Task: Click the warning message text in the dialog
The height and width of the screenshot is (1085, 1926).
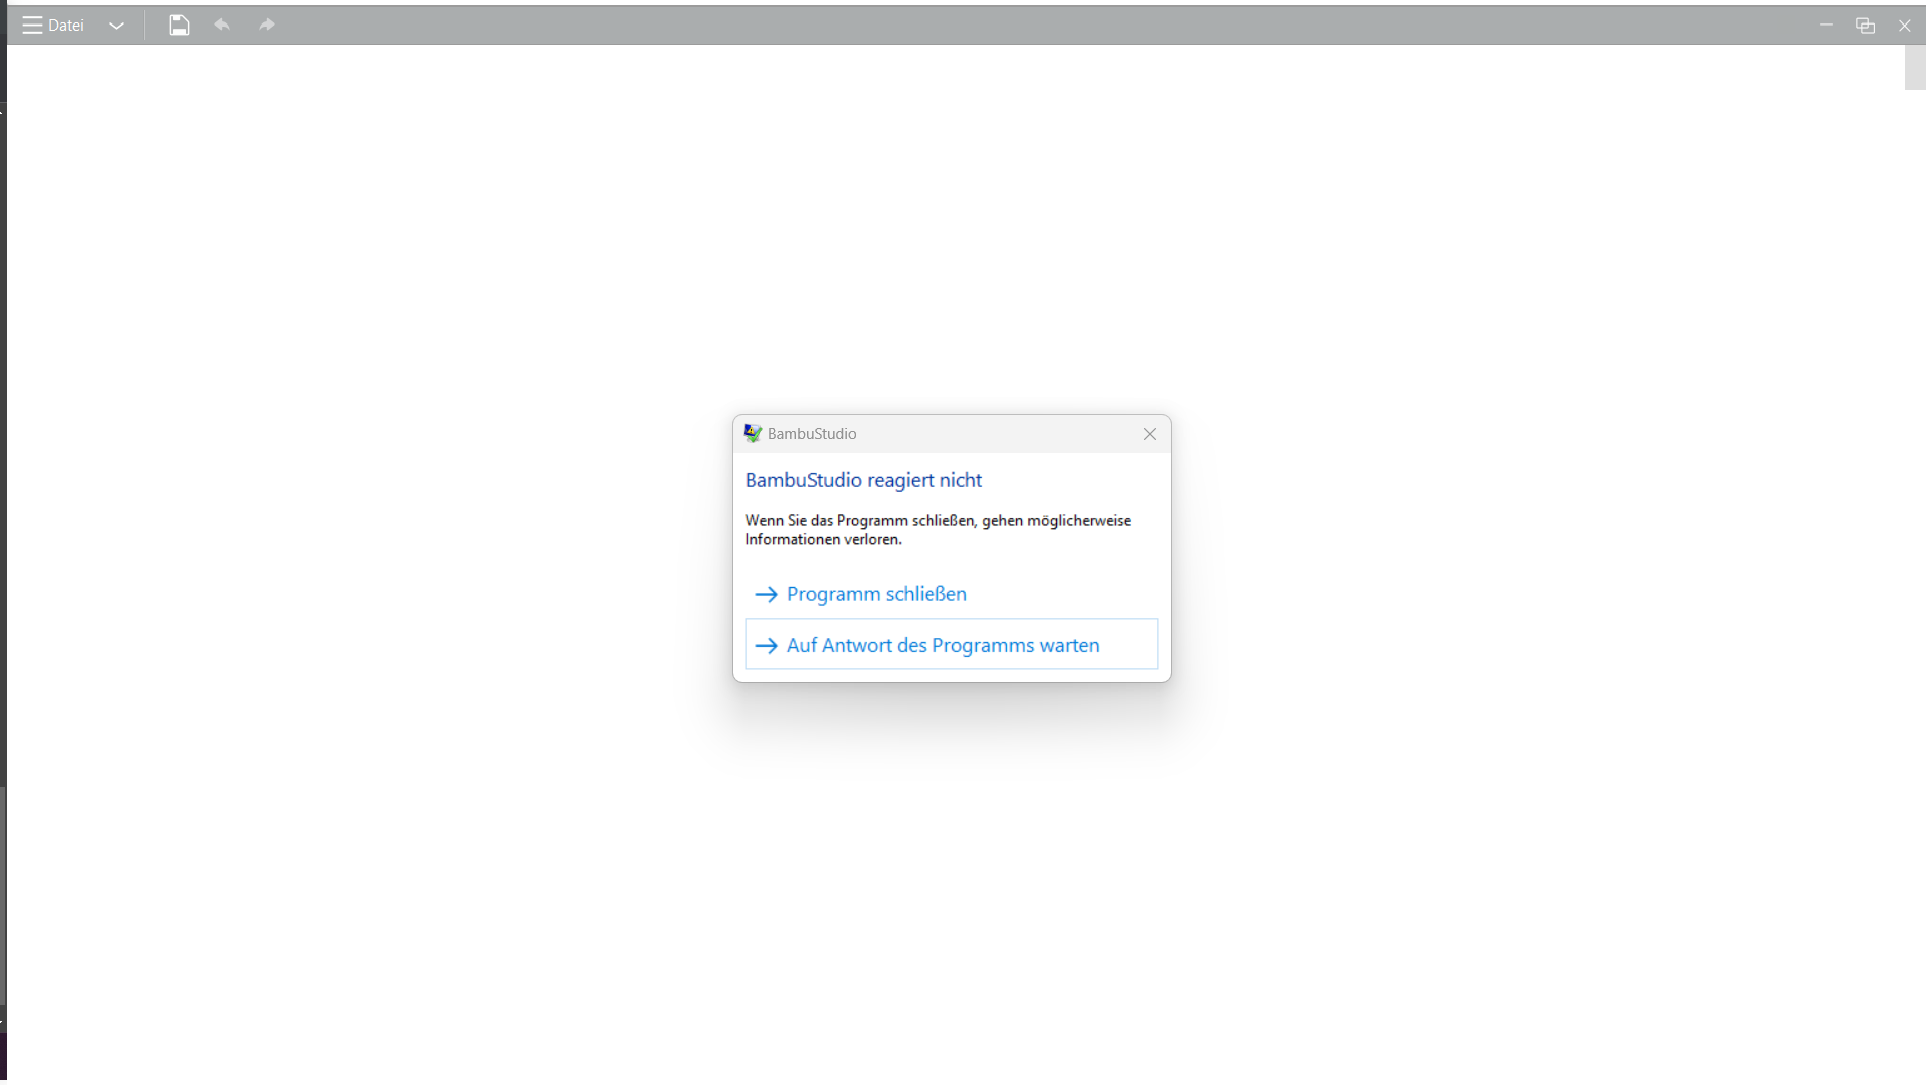Action: coord(938,530)
